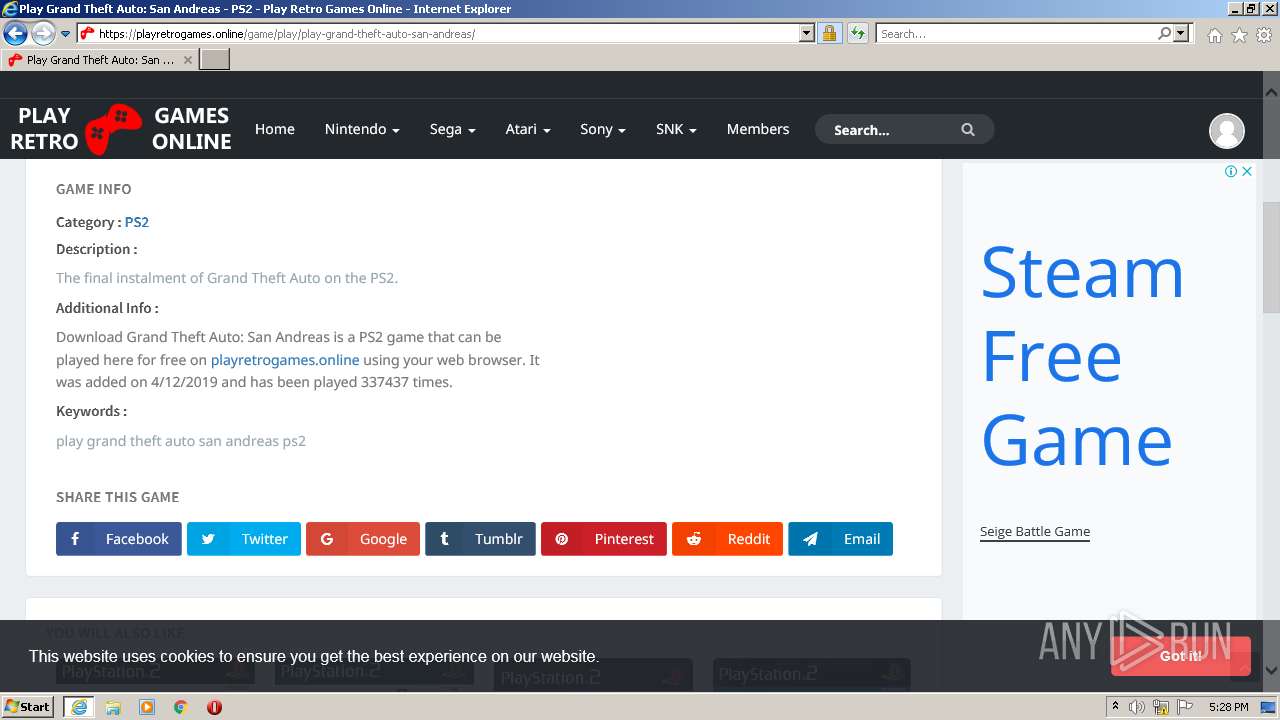
Task: Click the scroll up arrow
Action: click(1271, 91)
